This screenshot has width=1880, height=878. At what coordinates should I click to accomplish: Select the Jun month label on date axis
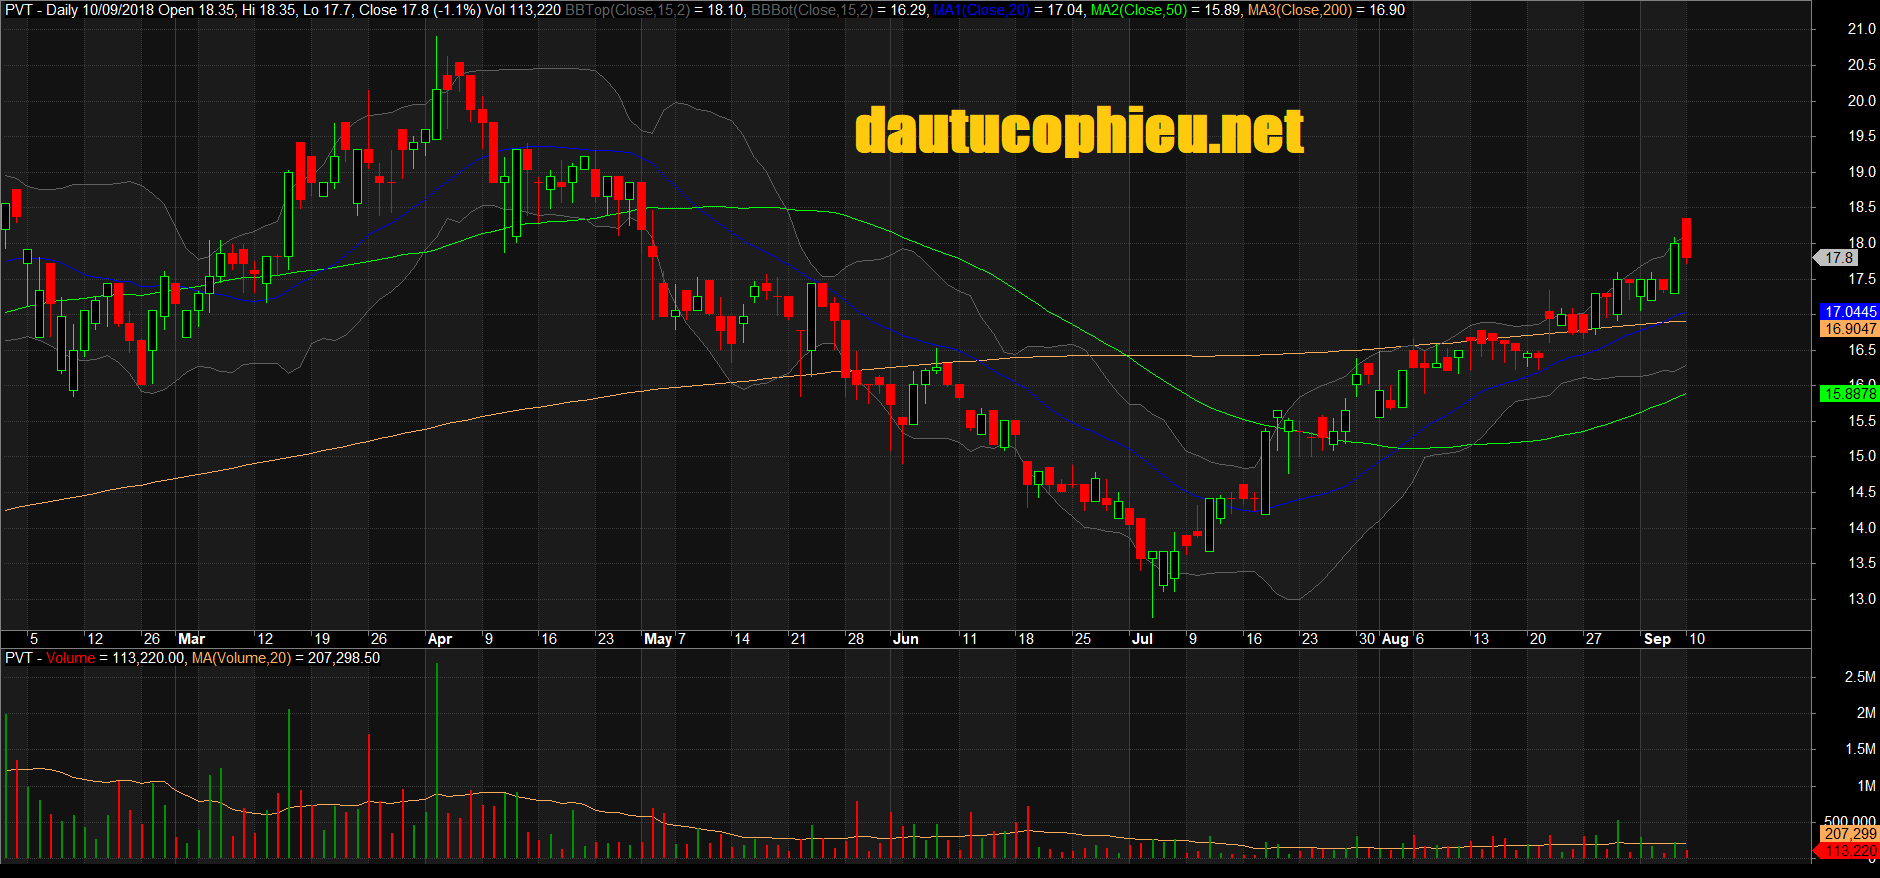click(x=905, y=639)
